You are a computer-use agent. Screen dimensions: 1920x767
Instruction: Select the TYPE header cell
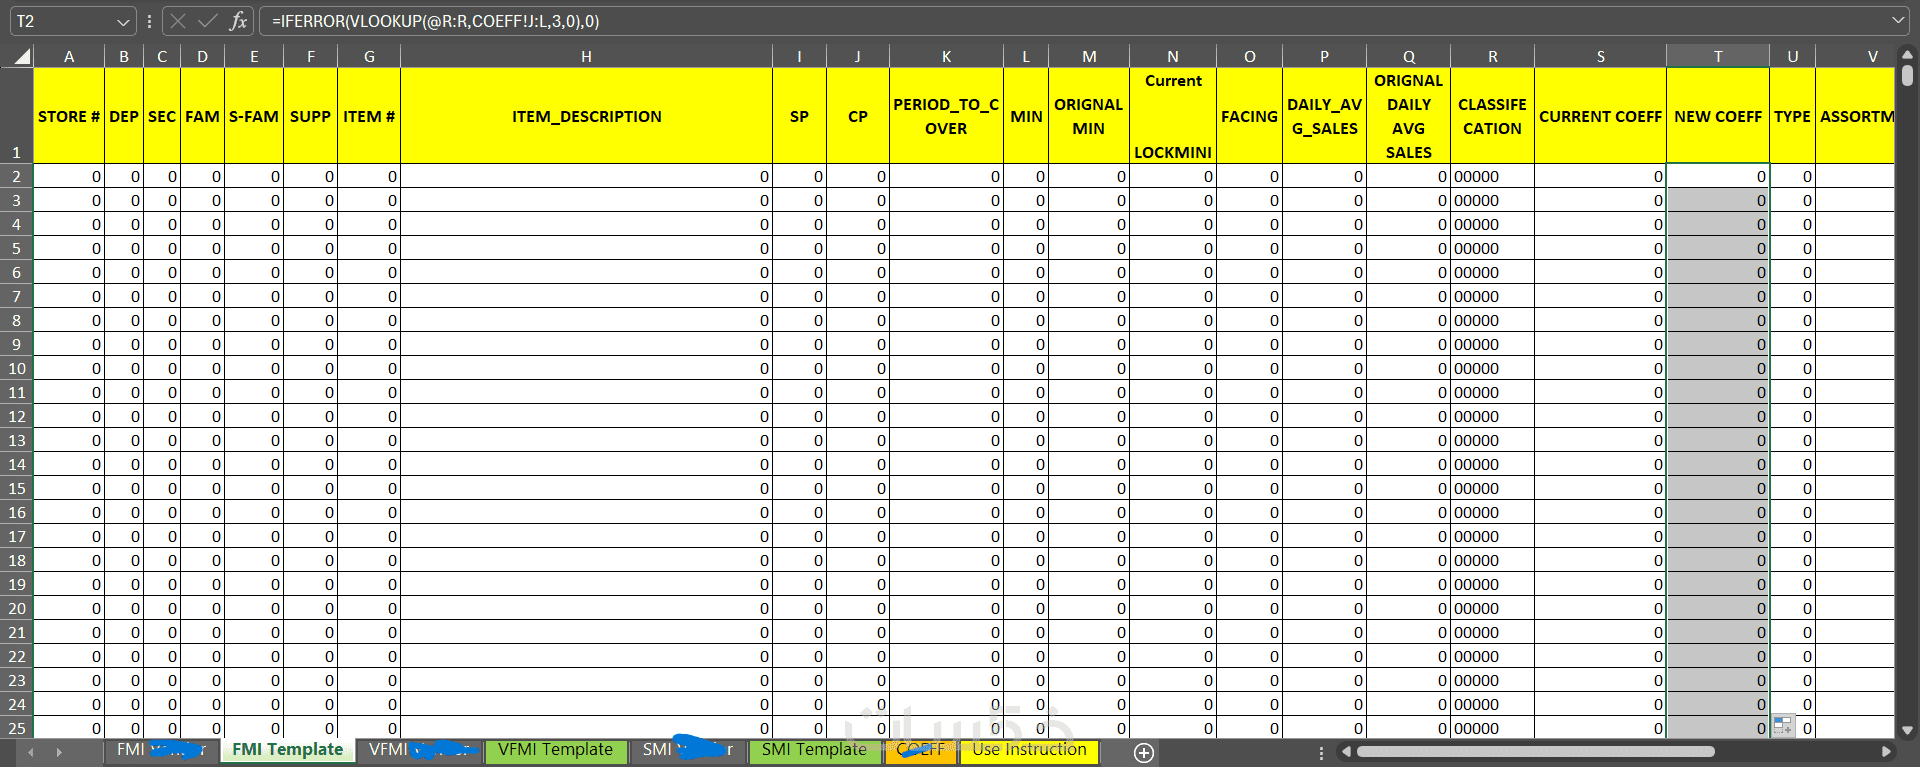[x=1792, y=116]
